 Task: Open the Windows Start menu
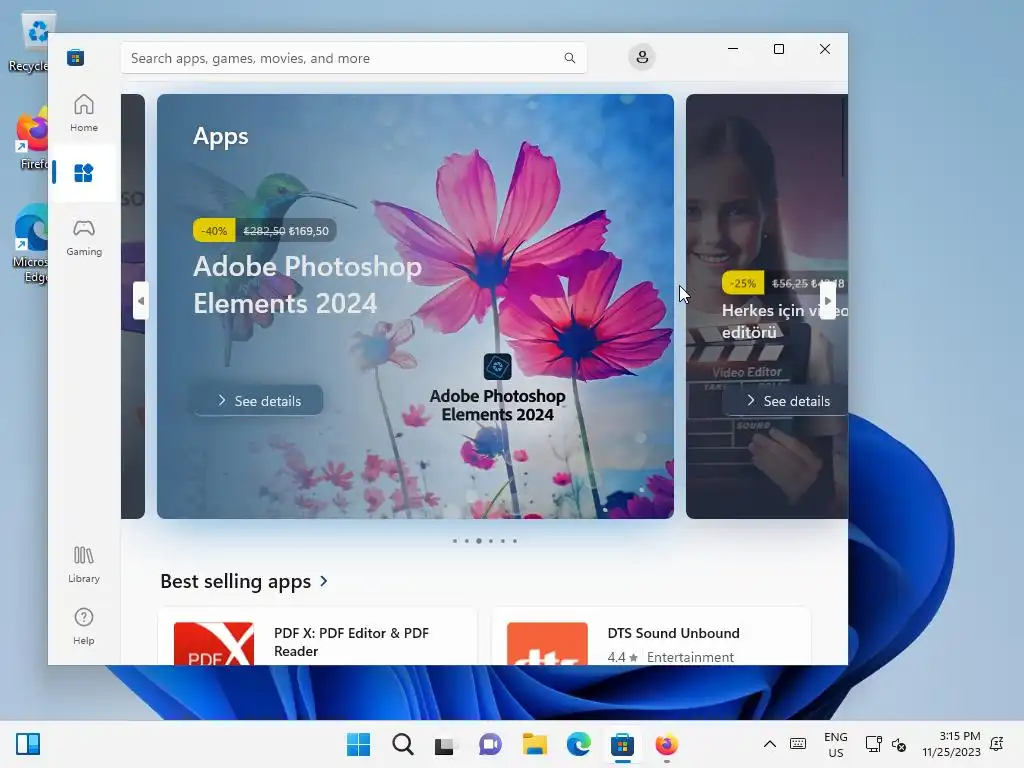click(359, 744)
